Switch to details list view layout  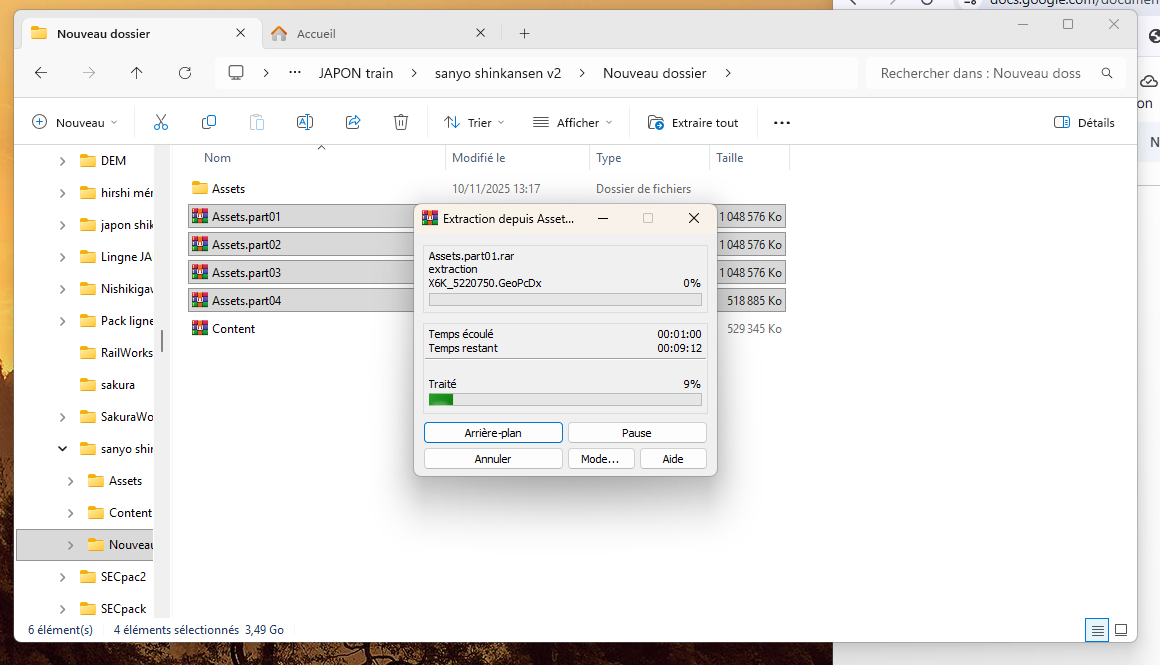coord(1098,630)
